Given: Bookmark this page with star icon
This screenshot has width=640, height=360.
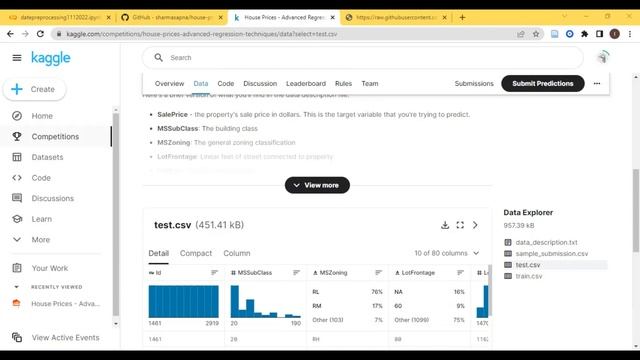Looking at the screenshot, I should coord(536,34).
